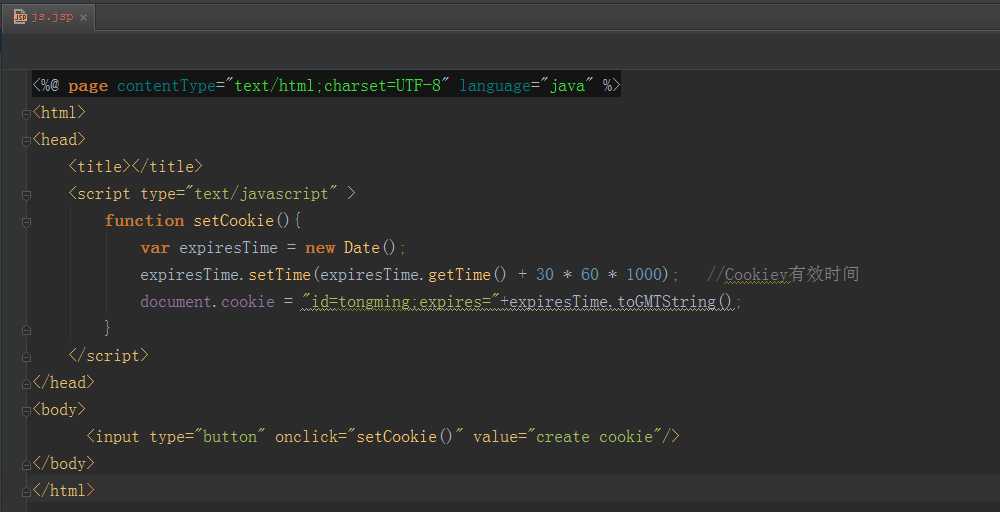Screen dimensions: 1000x512
Task: Collapse the <body> tag fold
Action: click(x=26, y=411)
